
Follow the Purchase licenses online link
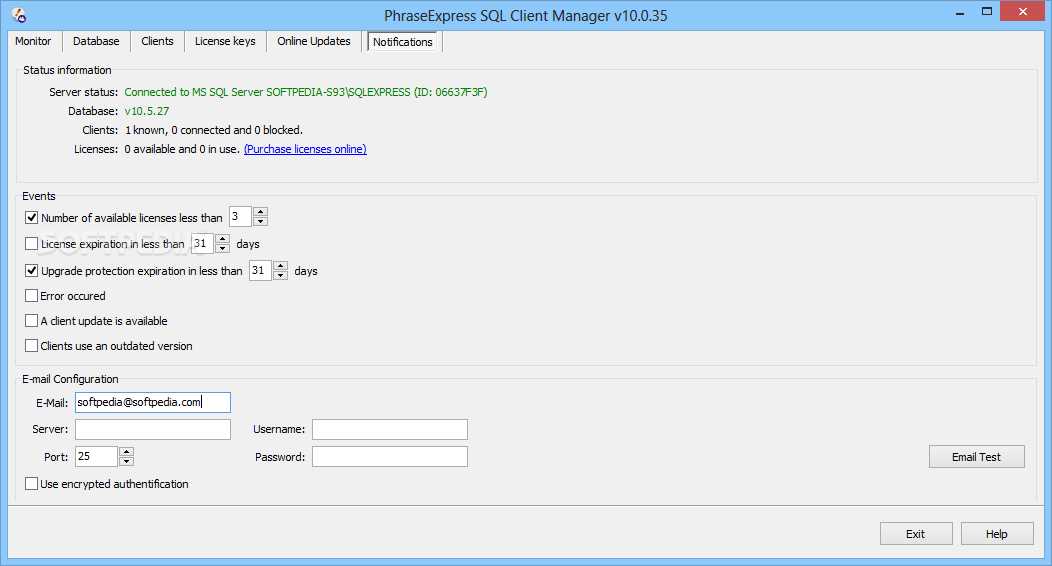point(305,149)
